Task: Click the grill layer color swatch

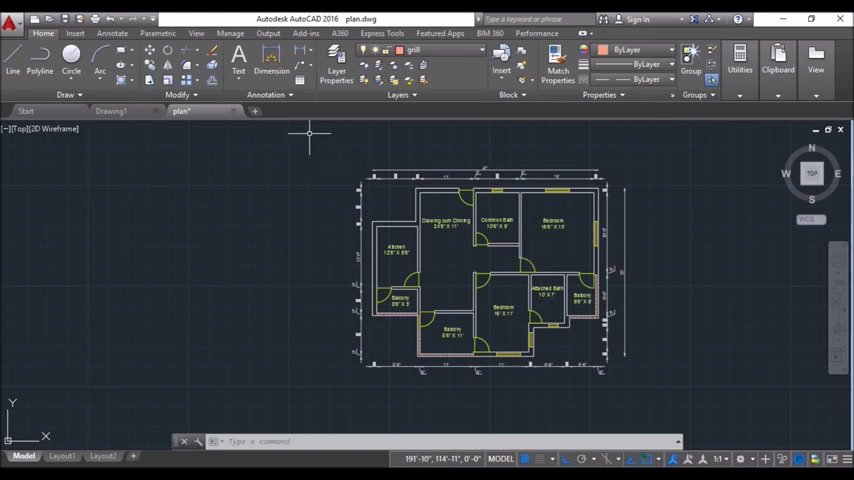Action: coord(399,50)
